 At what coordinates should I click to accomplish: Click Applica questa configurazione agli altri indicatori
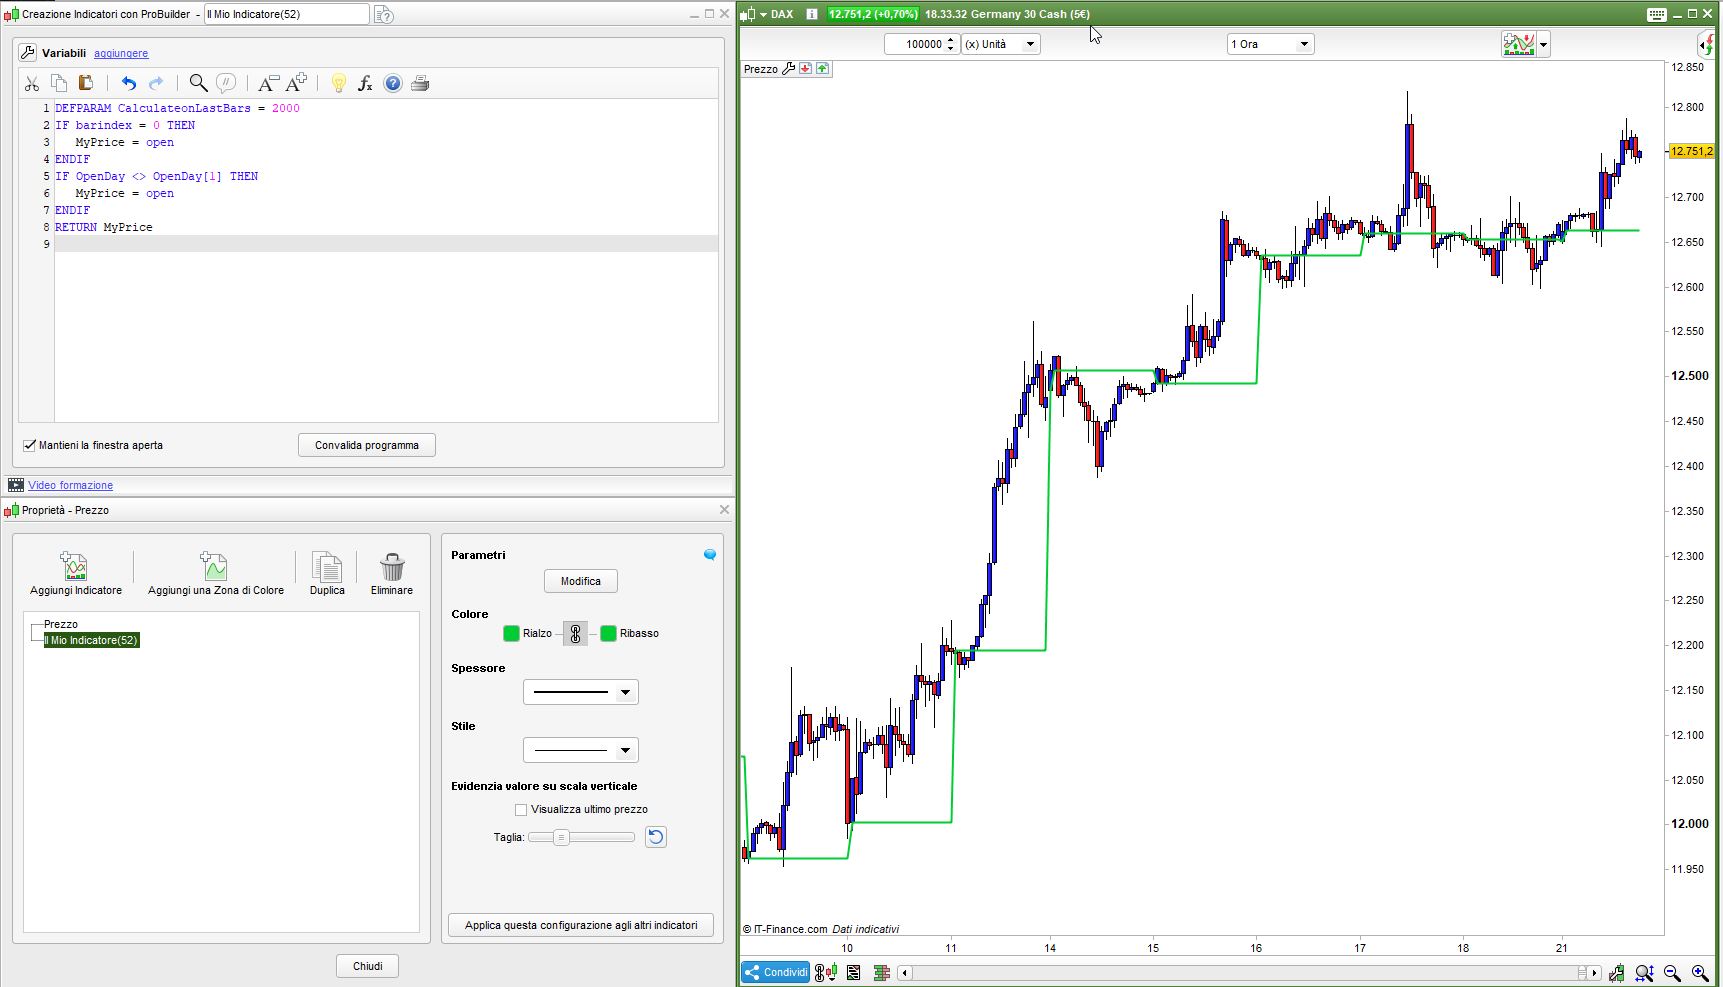click(x=581, y=926)
